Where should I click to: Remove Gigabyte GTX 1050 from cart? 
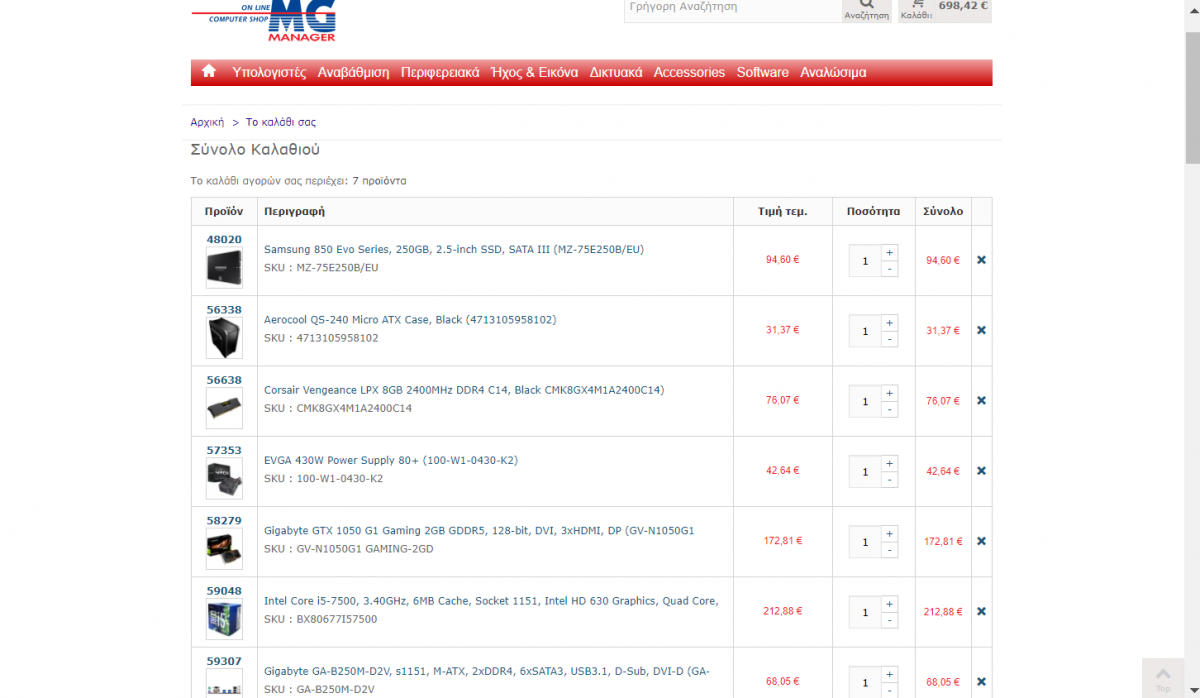(x=981, y=541)
